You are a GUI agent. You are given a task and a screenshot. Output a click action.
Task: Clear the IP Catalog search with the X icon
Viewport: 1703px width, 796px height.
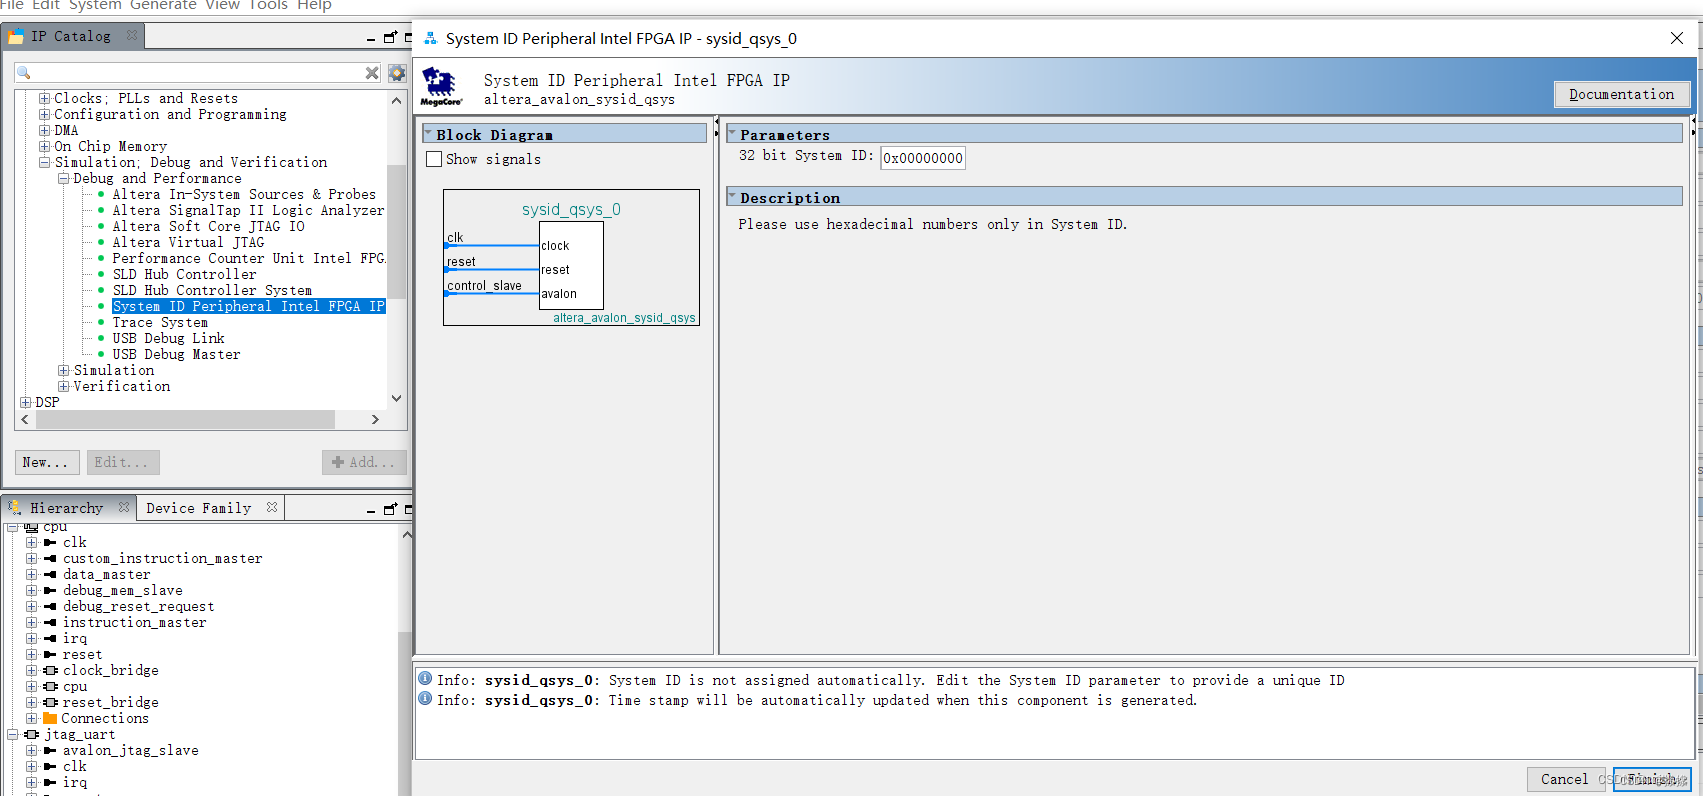click(372, 73)
